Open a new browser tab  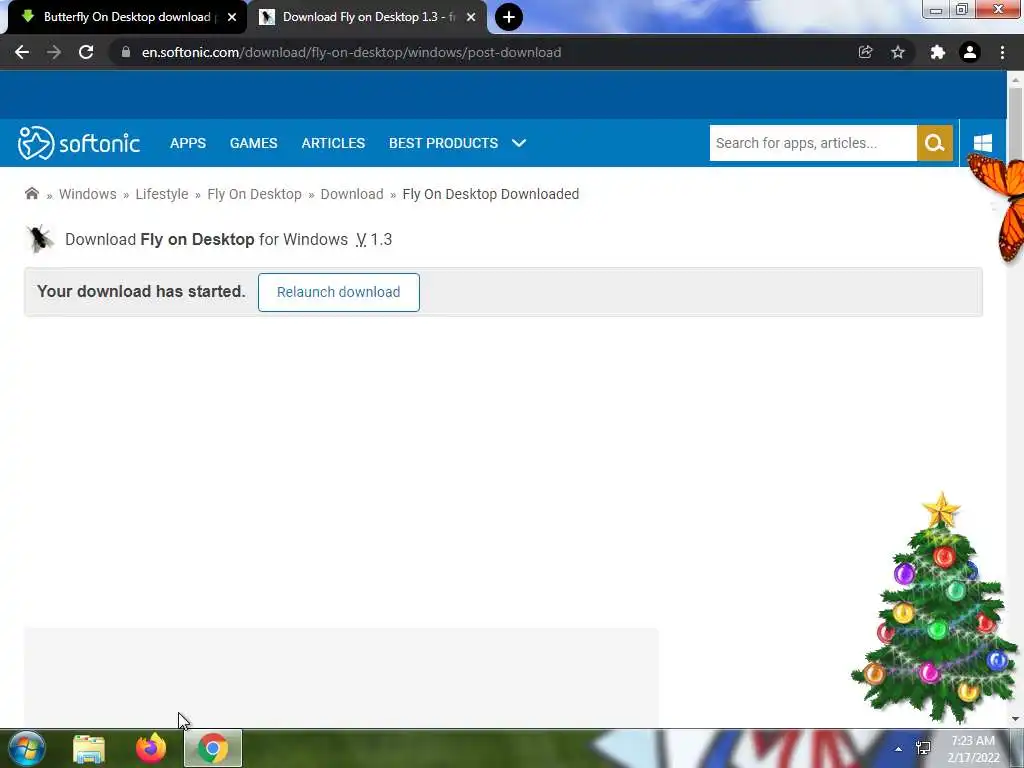[x=509, y=17]
